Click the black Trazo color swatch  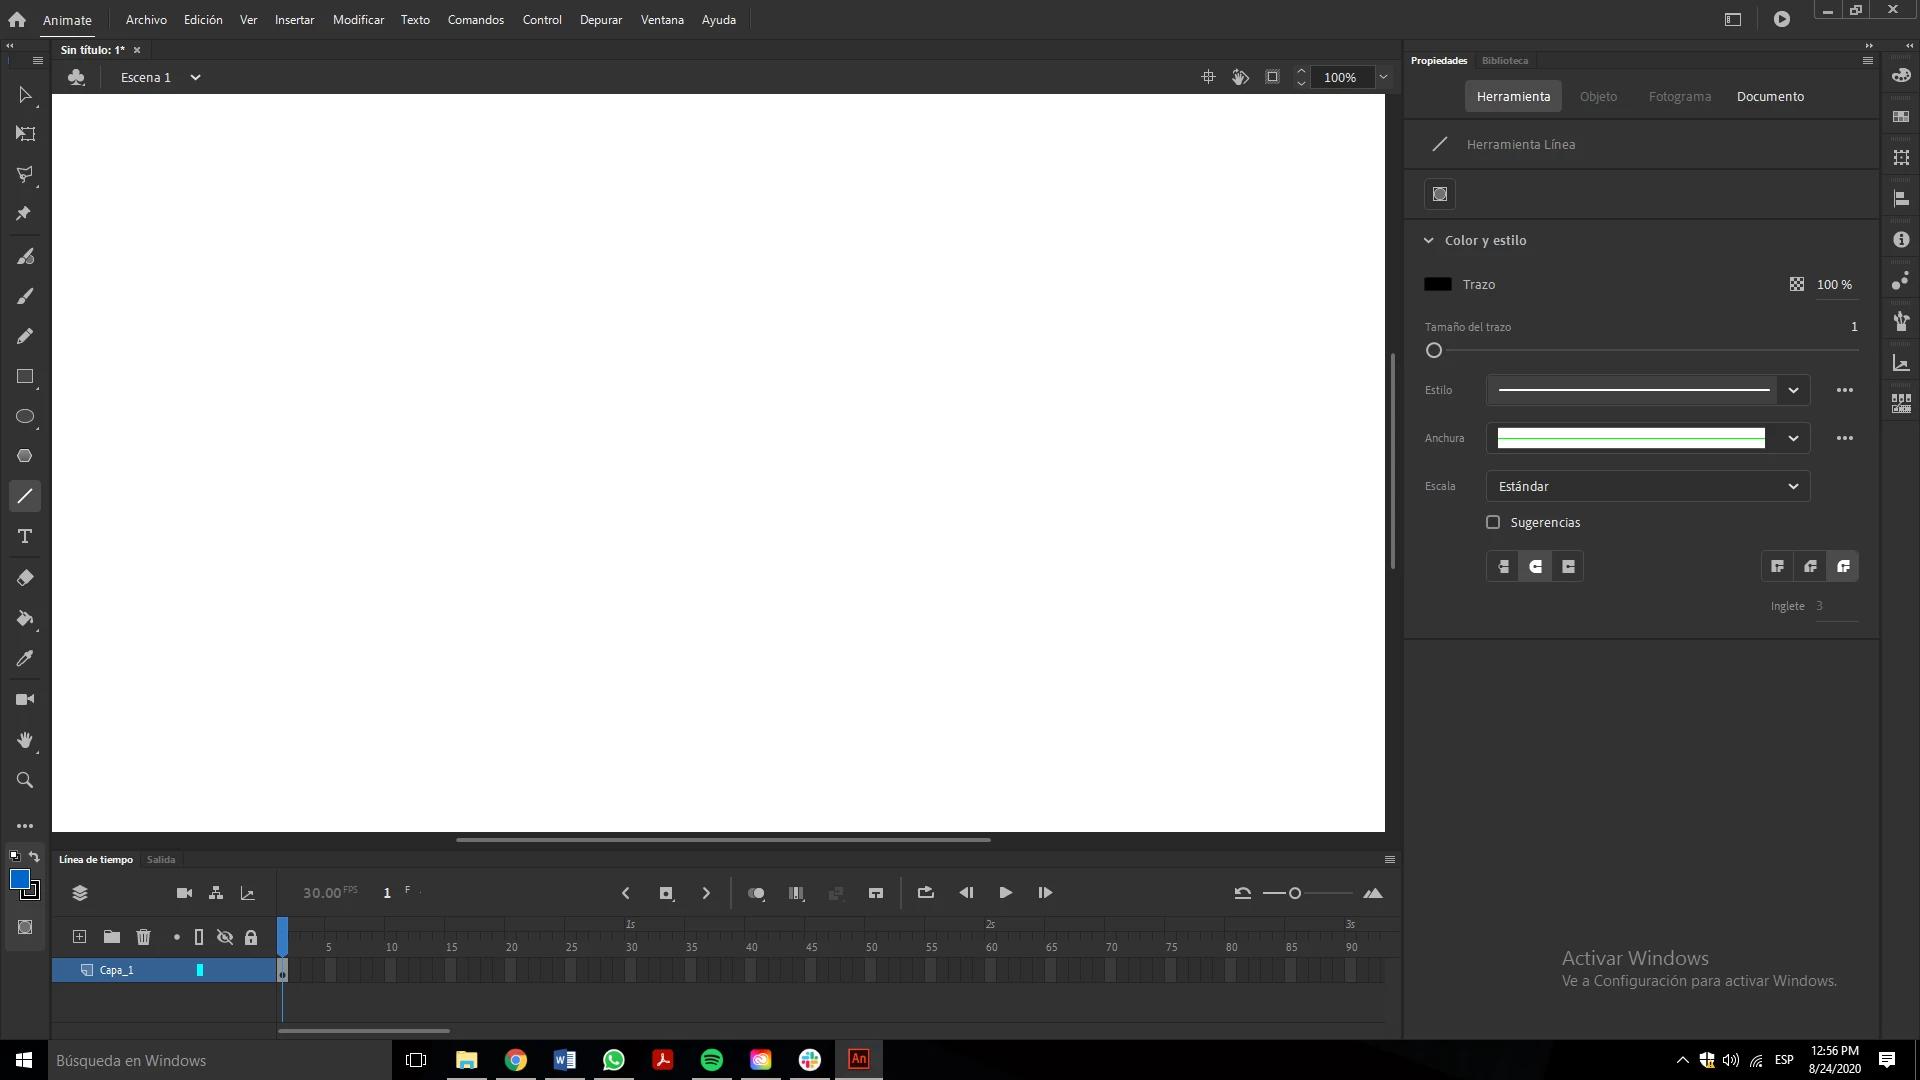coord(1437,285)
